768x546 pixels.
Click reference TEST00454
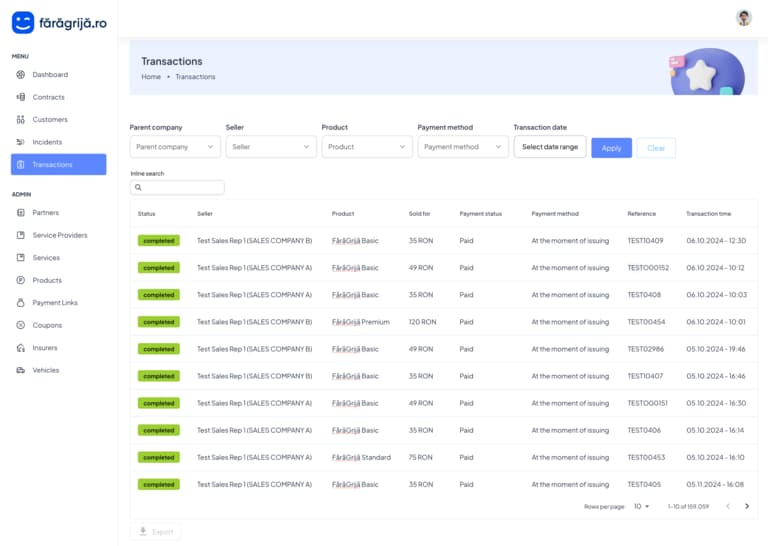pos(646,322)
